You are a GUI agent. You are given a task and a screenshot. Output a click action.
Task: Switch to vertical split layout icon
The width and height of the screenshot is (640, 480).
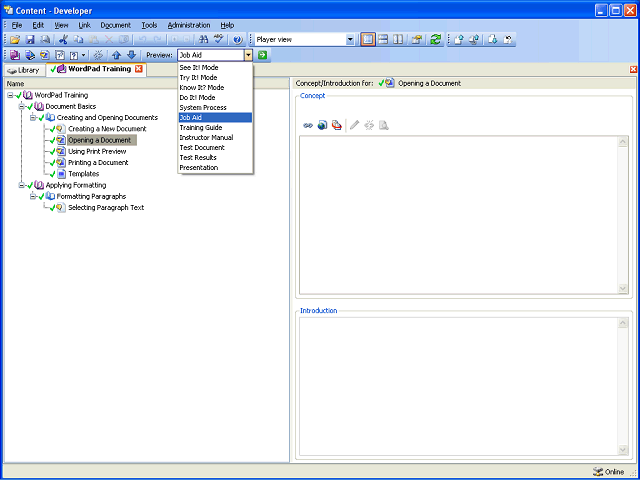(398, 40)
